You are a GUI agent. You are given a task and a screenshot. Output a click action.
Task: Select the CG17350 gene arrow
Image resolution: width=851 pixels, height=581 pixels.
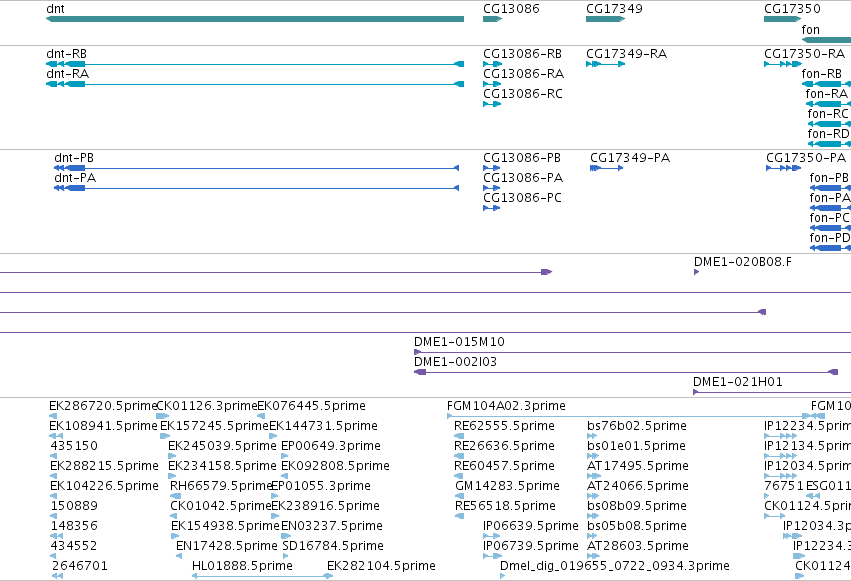click(783, 19)
